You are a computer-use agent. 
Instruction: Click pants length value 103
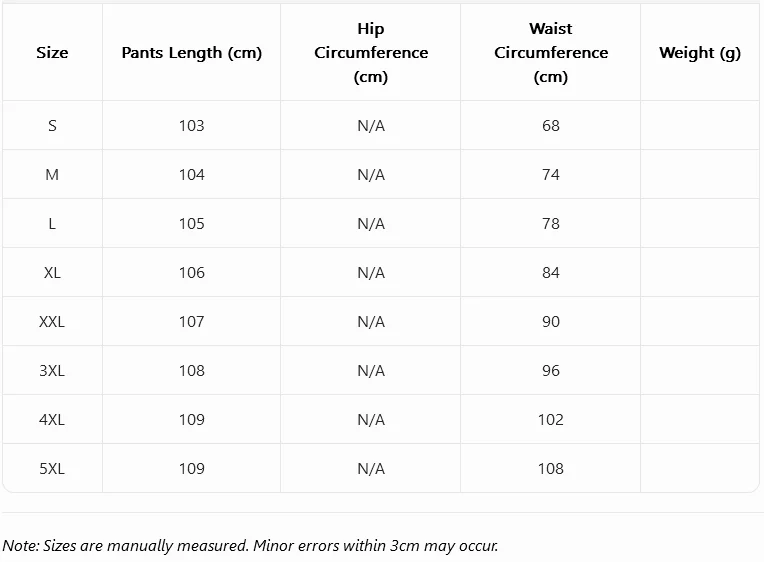click(x=191, y=126)
